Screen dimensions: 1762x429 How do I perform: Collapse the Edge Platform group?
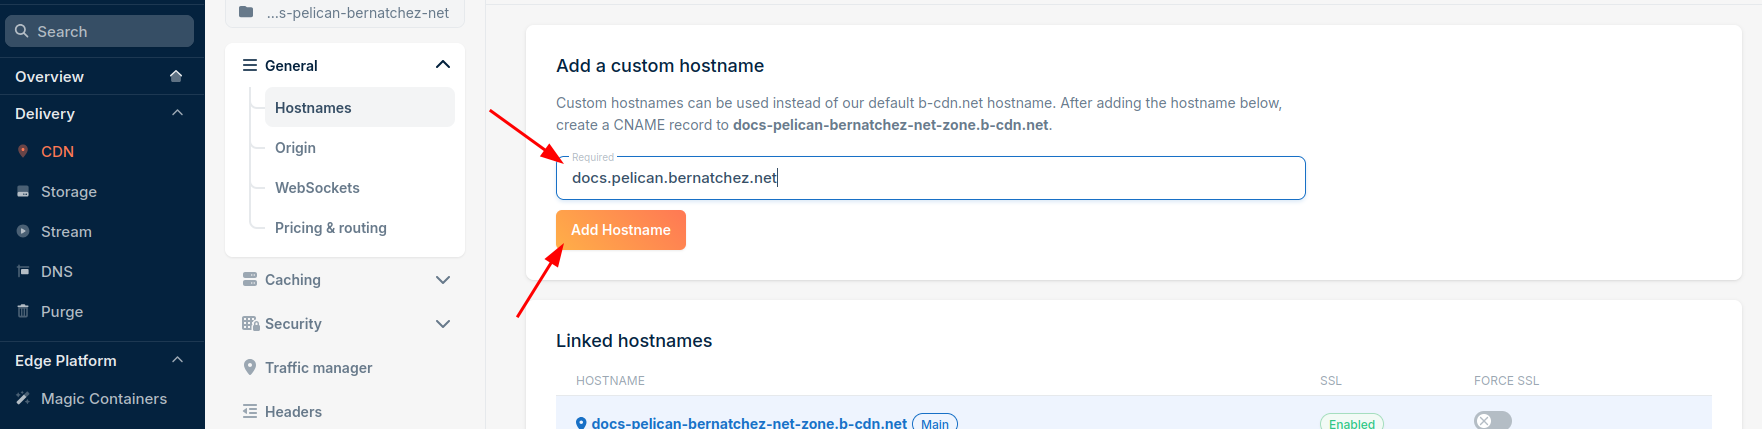pos(177,360)
